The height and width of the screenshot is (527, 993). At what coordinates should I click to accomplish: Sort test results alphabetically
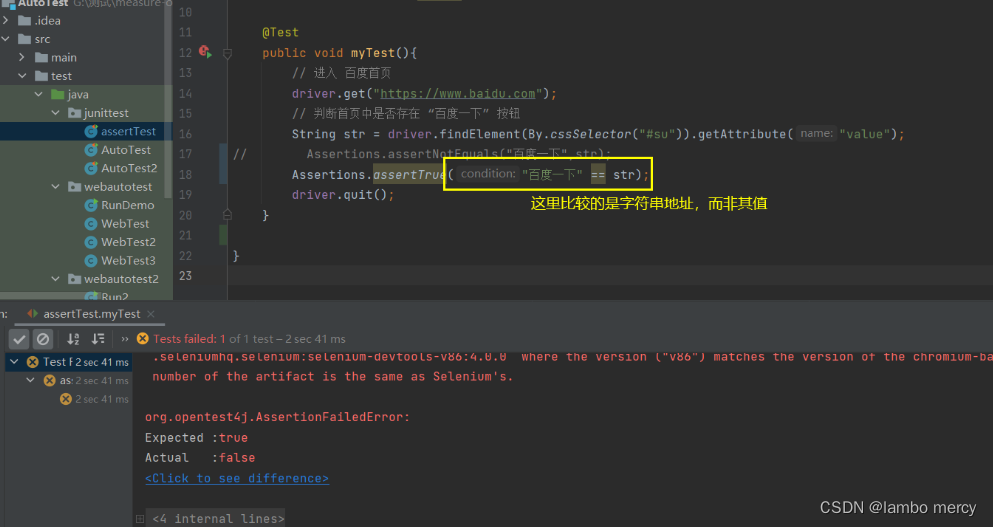click(x=73, y=339)
